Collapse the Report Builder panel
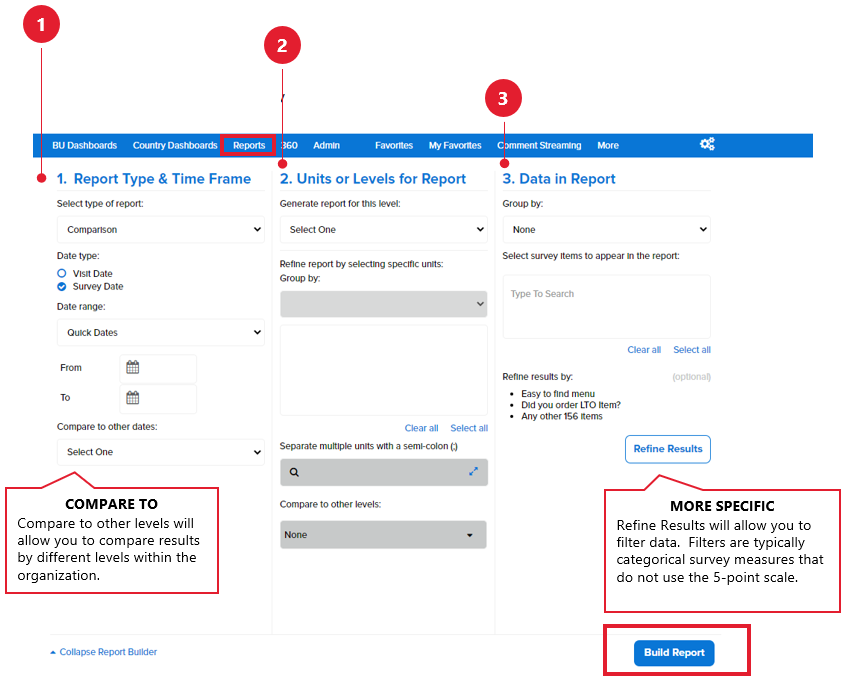Image resolution: width=861 pixels, height=681 pixels. point(103,652)
